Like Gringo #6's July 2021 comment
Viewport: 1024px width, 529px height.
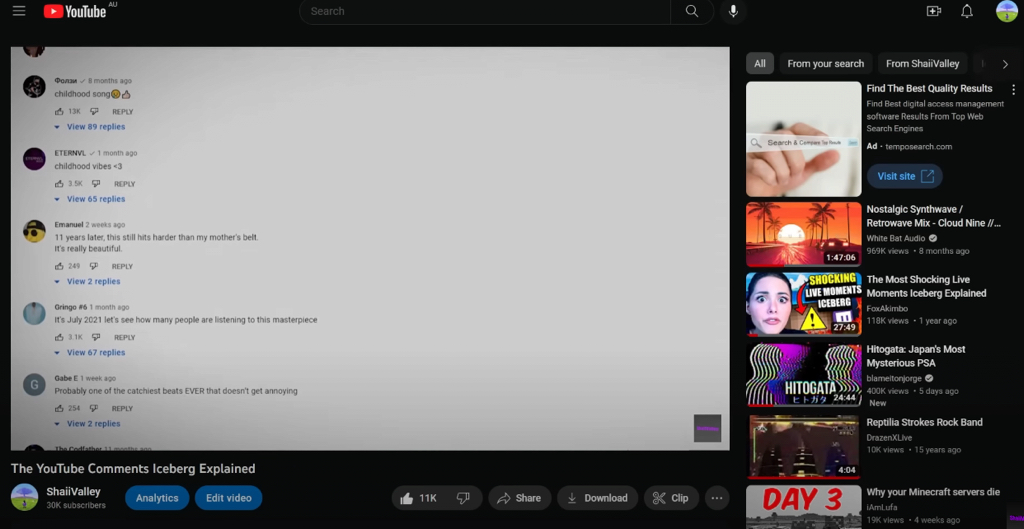pos(59,337)
